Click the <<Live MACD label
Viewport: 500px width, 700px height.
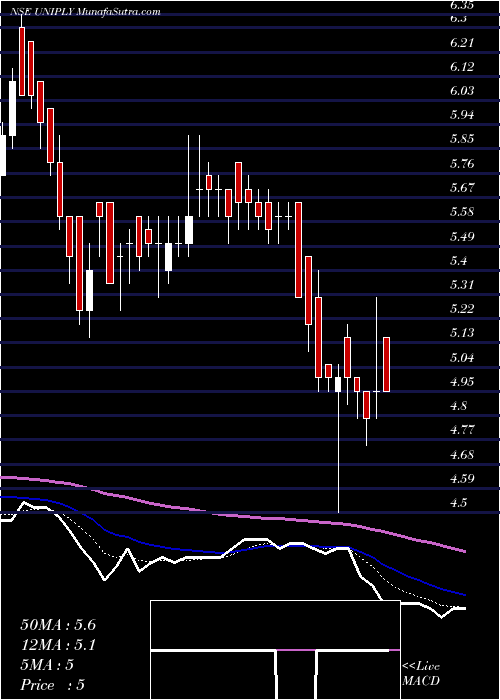(421, 674)
